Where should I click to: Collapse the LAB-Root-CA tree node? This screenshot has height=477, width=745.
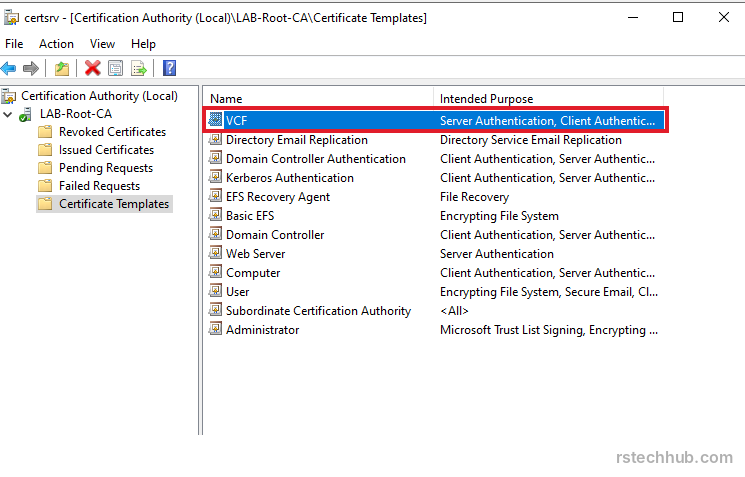(x=7, y=114)
